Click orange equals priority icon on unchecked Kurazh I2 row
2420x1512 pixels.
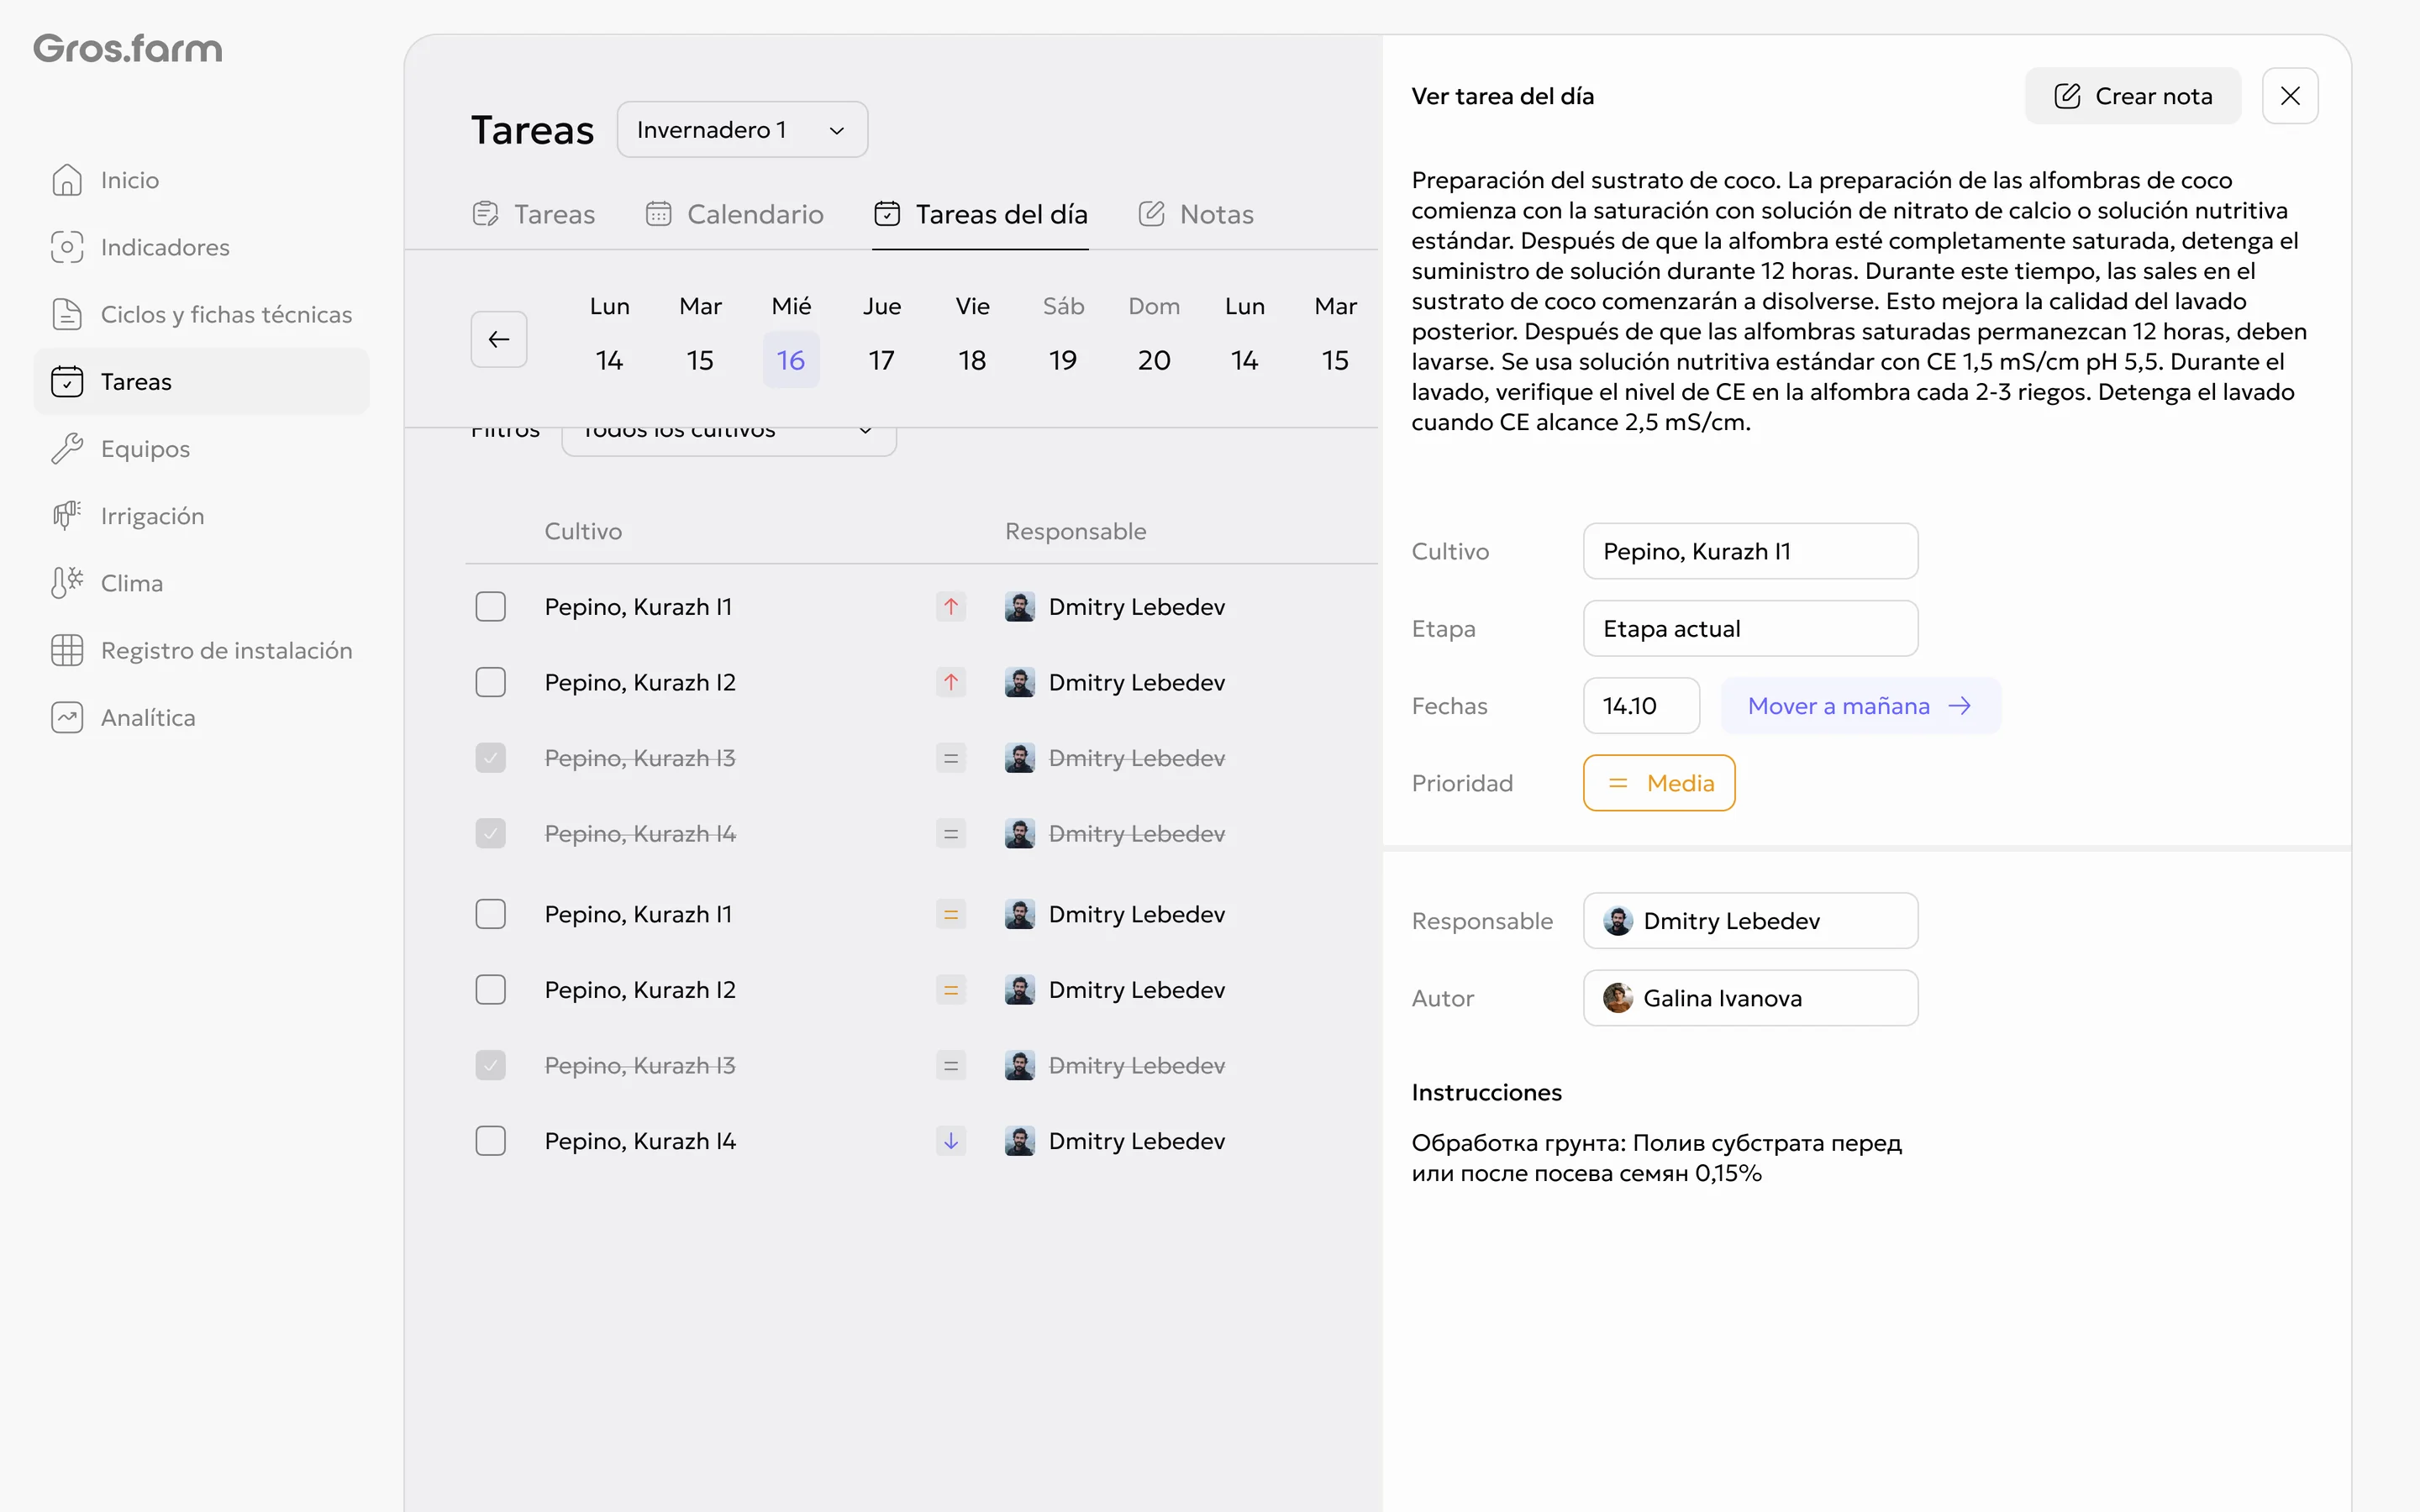pos(951,989)
